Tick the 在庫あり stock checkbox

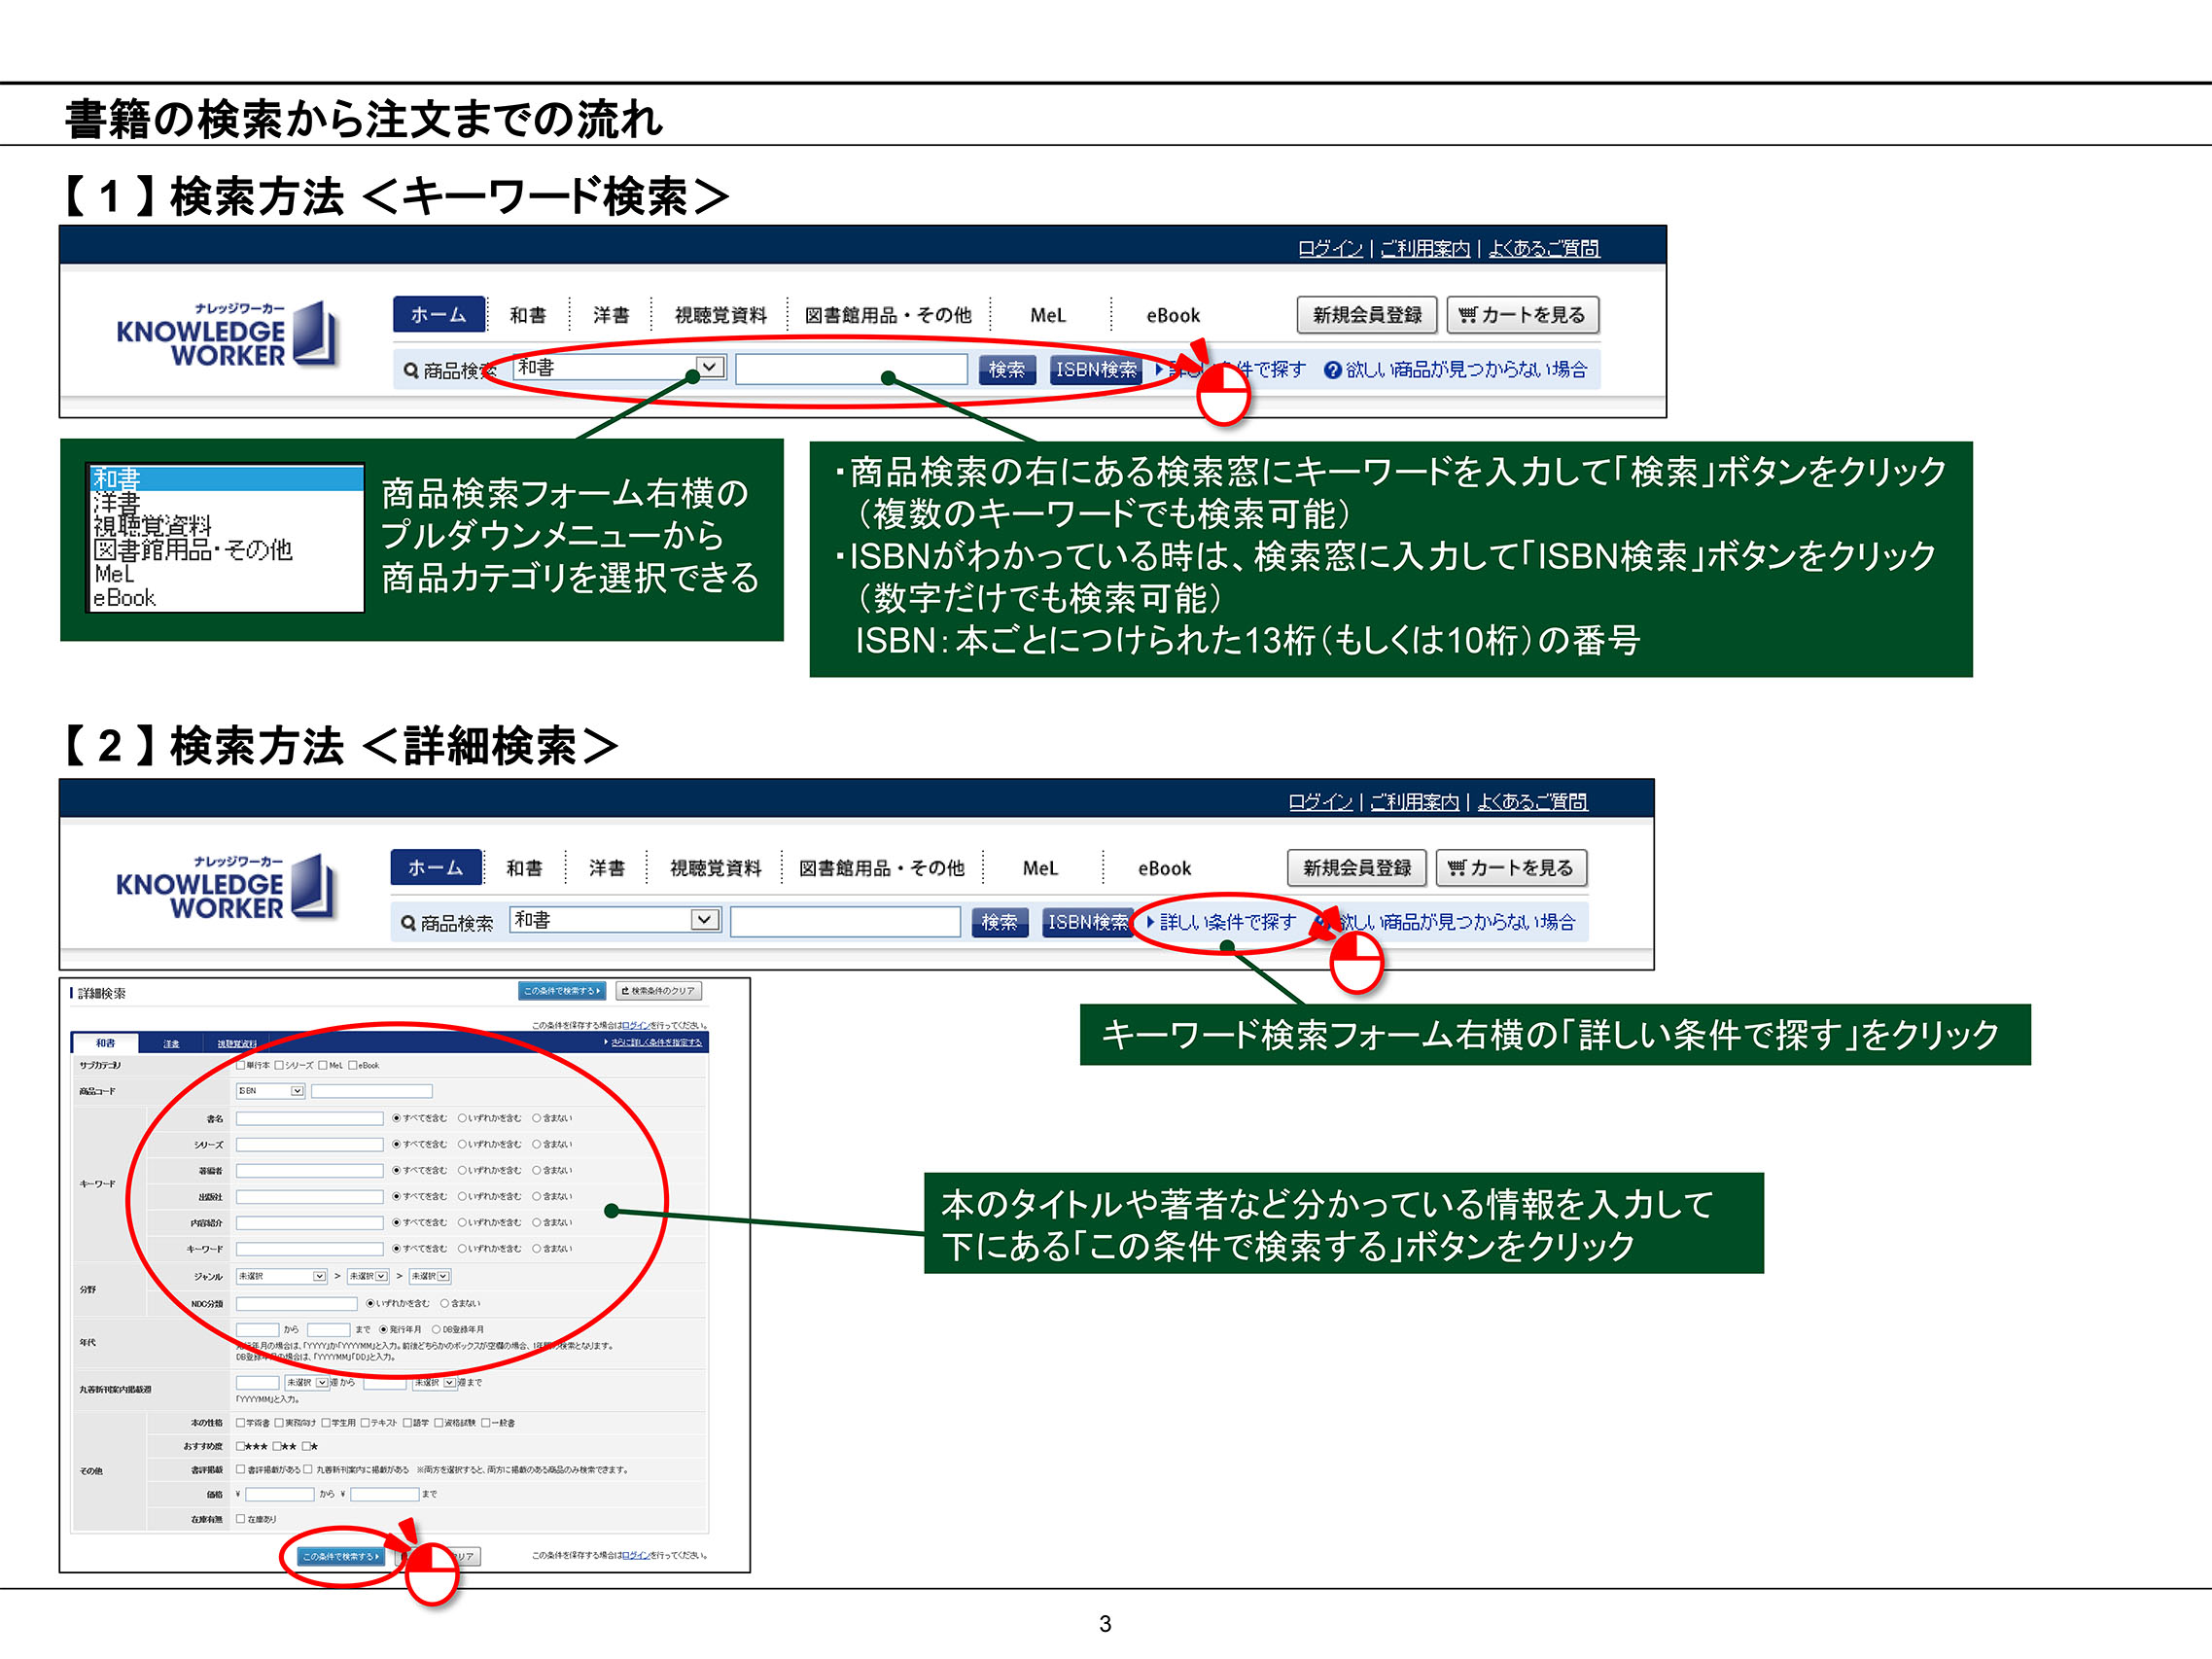[241, 1519]
